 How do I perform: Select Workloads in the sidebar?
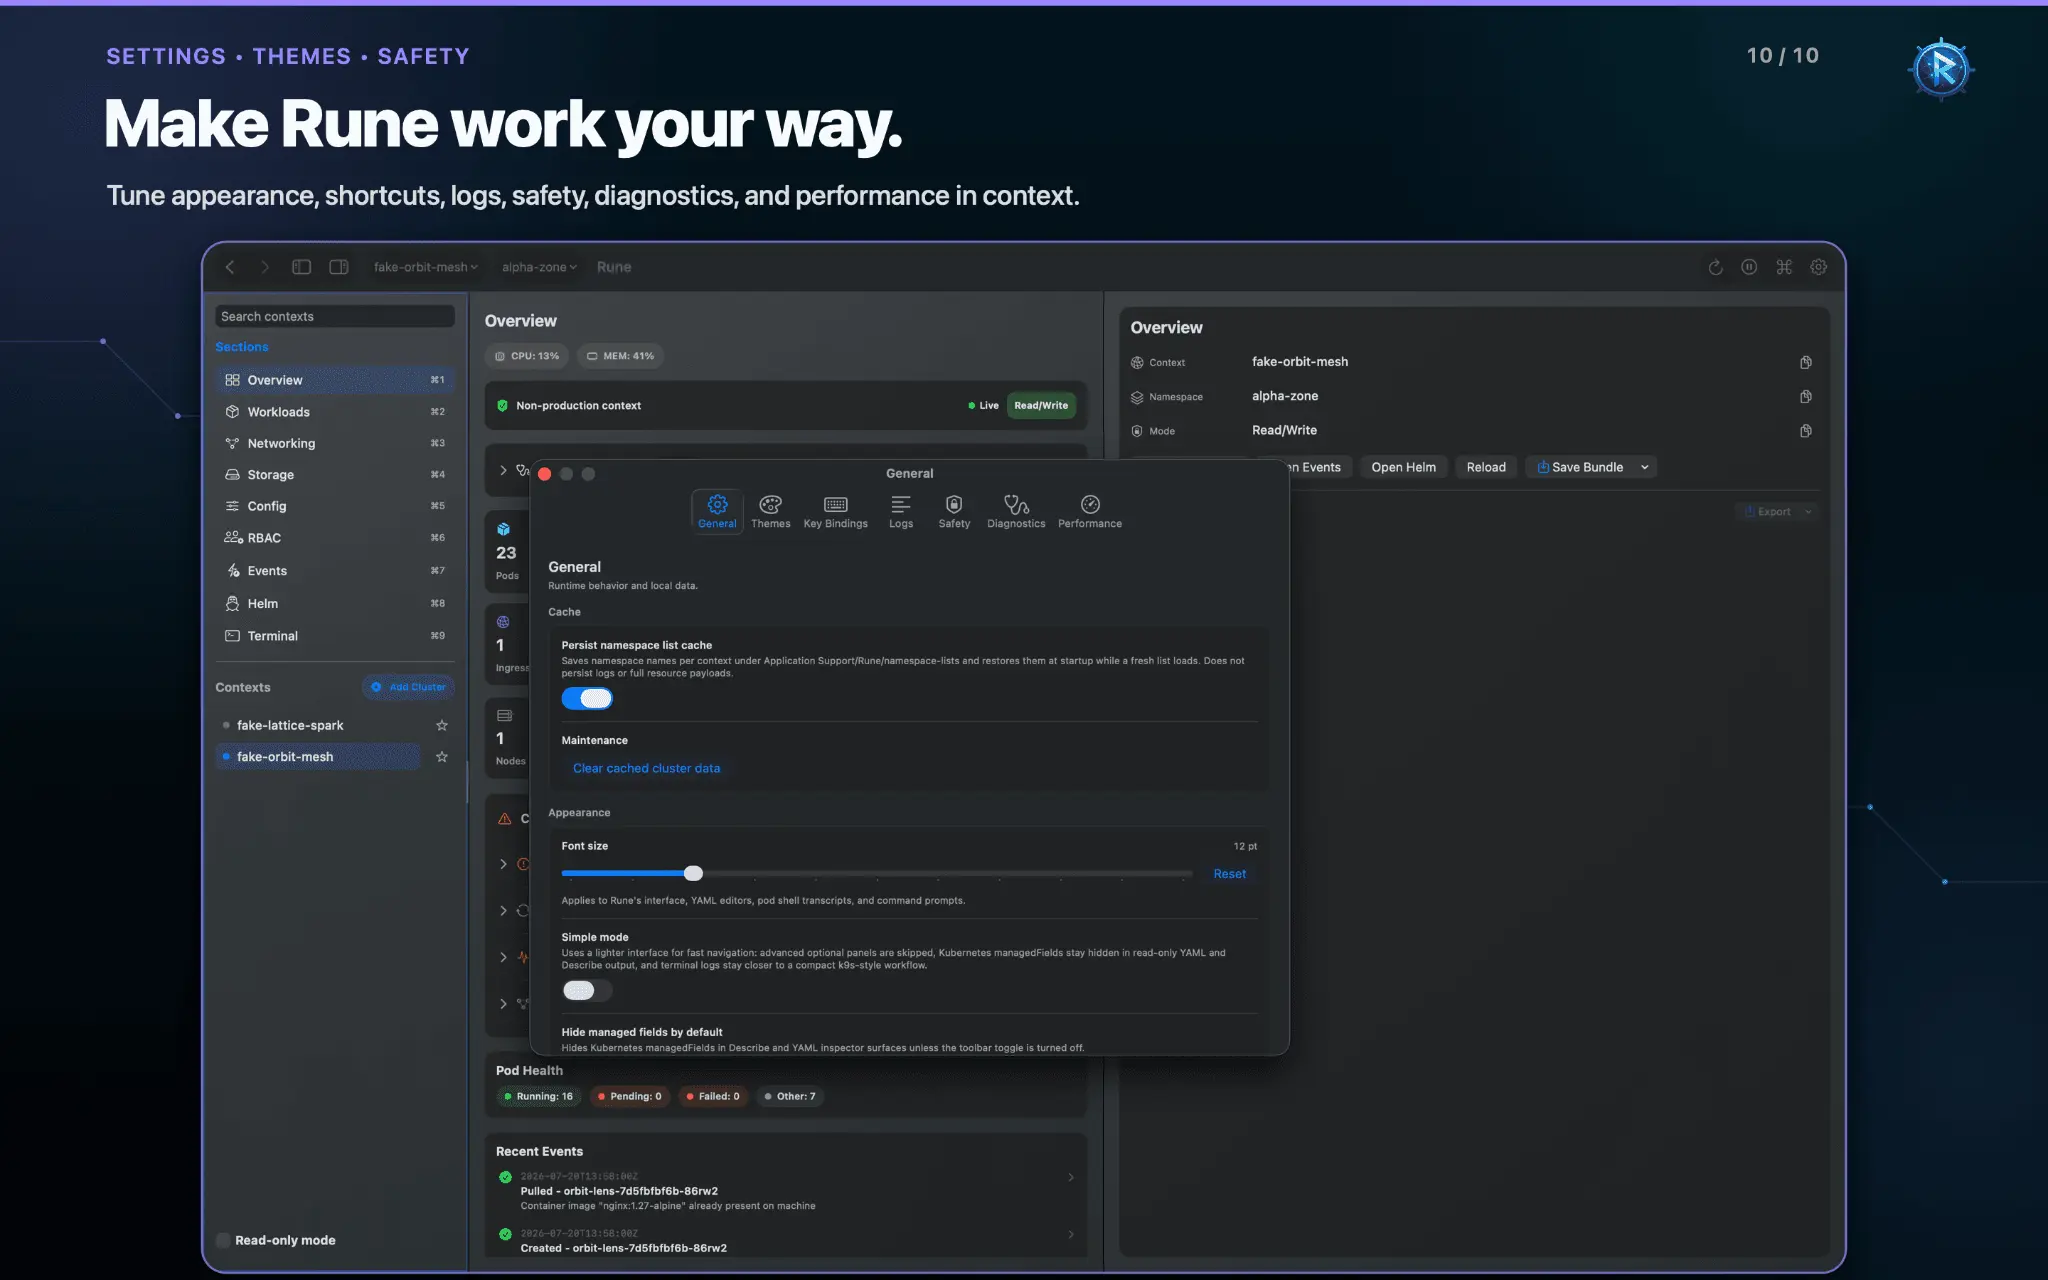click(335, 412)
